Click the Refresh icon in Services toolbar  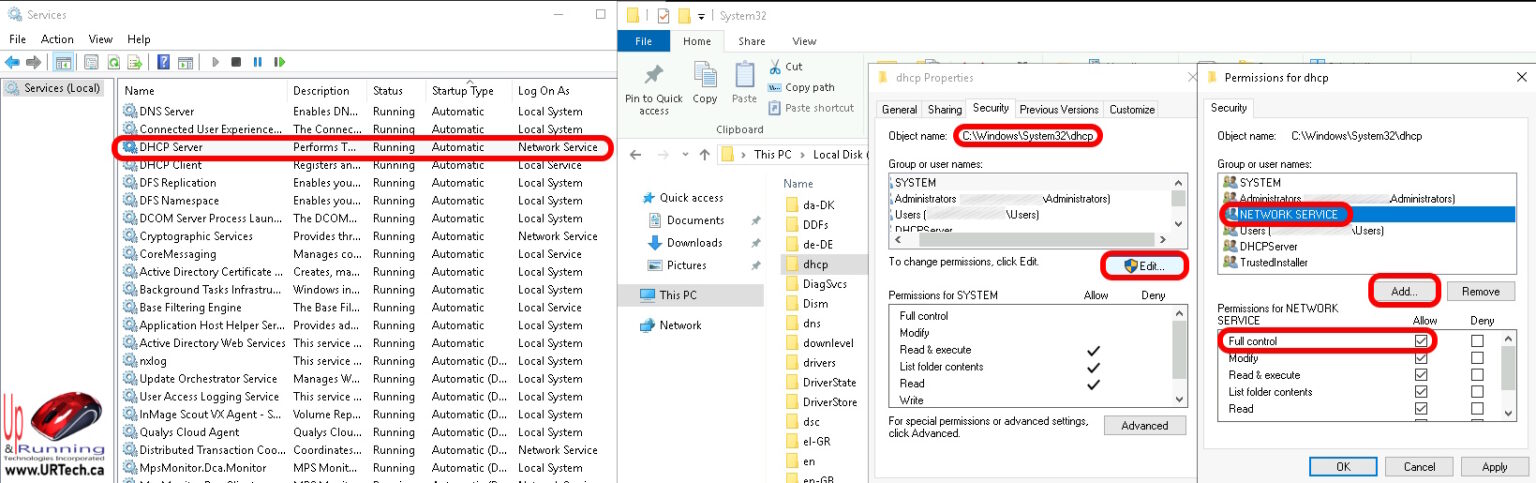point(114,62)
